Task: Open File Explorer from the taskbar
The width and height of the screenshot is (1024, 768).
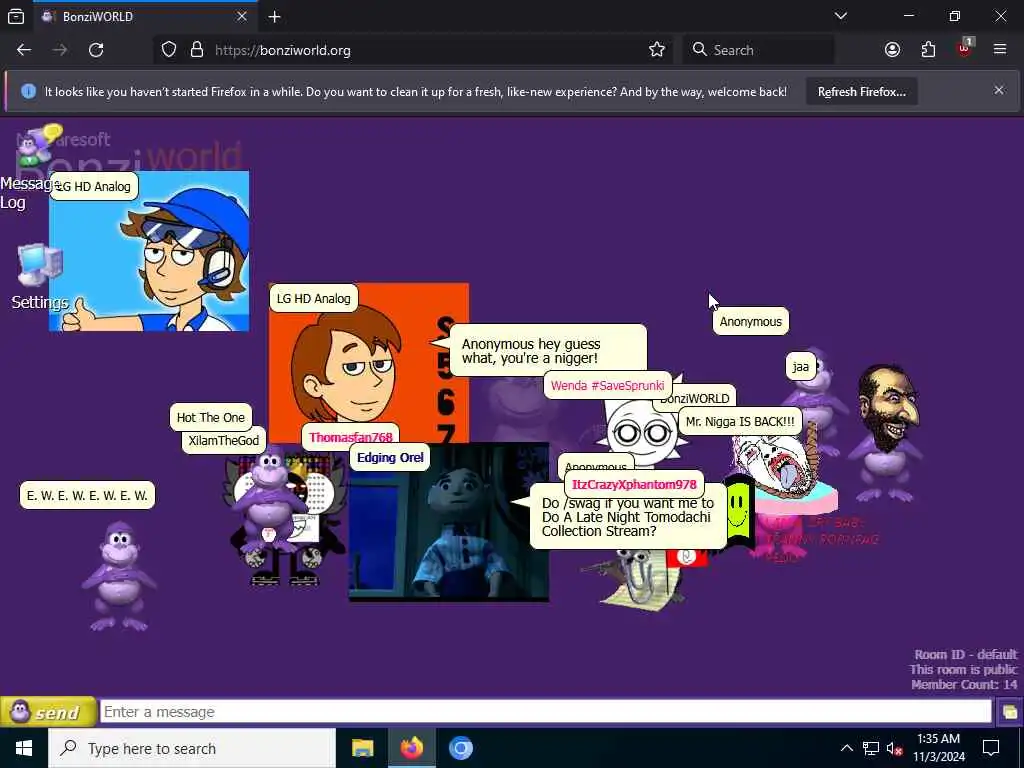Action: [x=362, y=748]
